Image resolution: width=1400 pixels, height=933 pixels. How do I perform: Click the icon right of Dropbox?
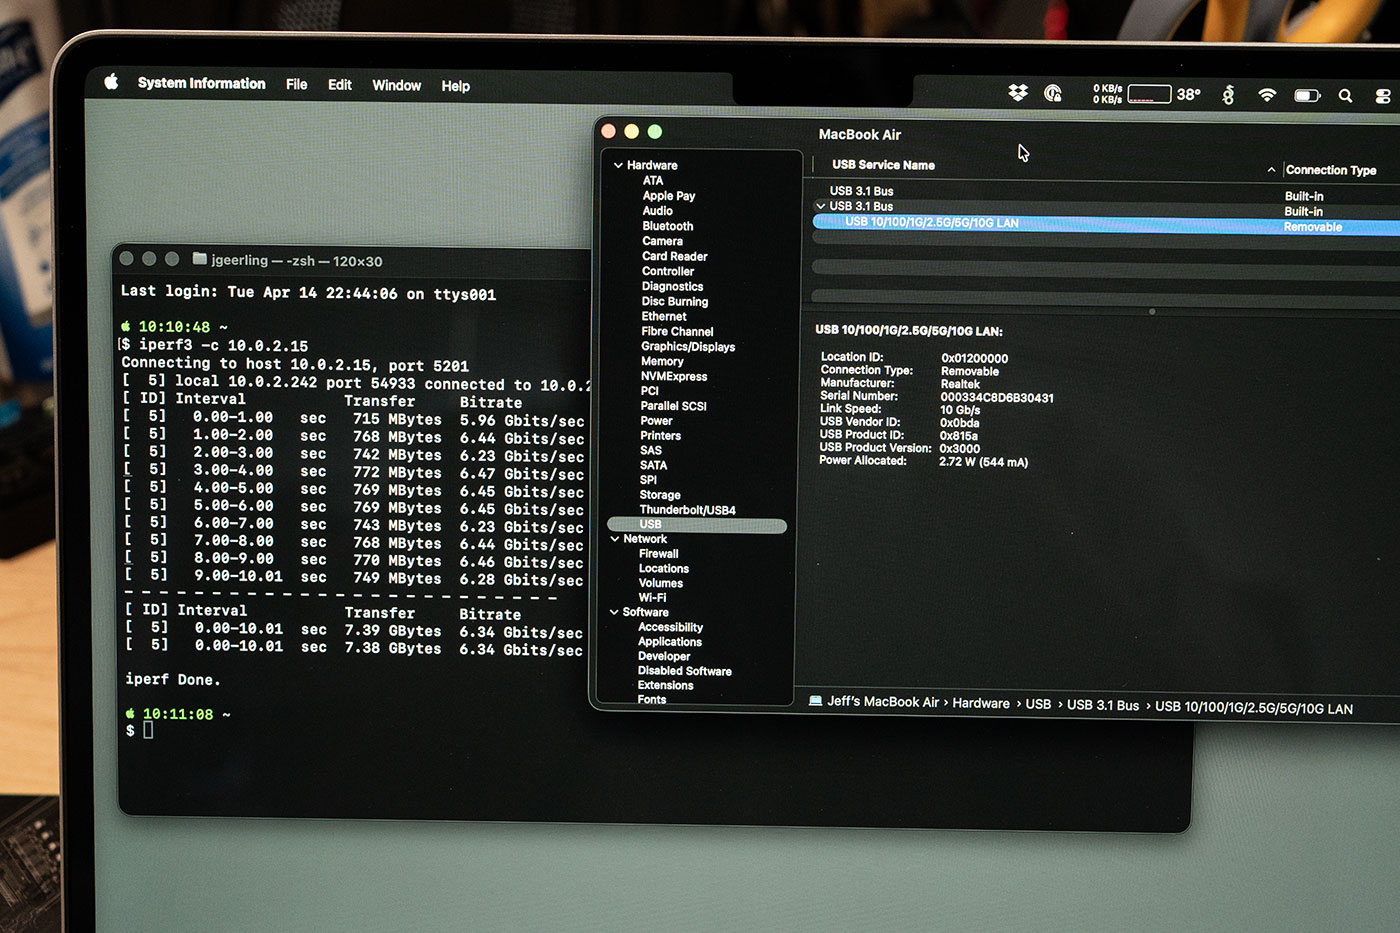[x=1052, y=93]
